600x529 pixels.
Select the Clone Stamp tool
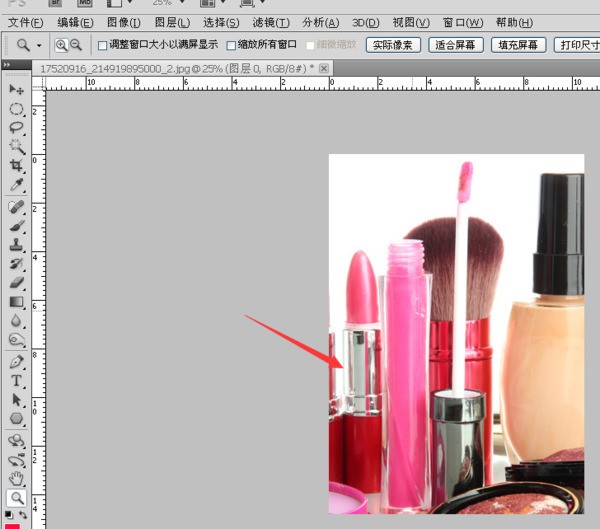[x=17, y=244]
